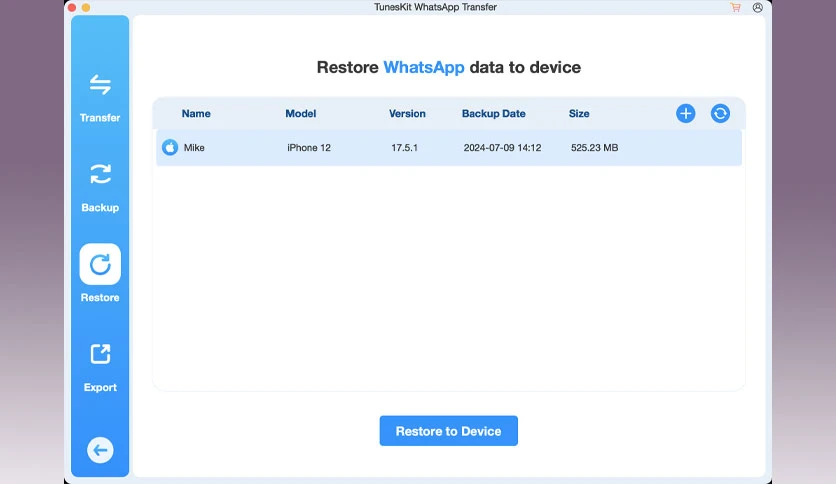Click the Version column header
The image size is (836, 484).
pos(407,114)
